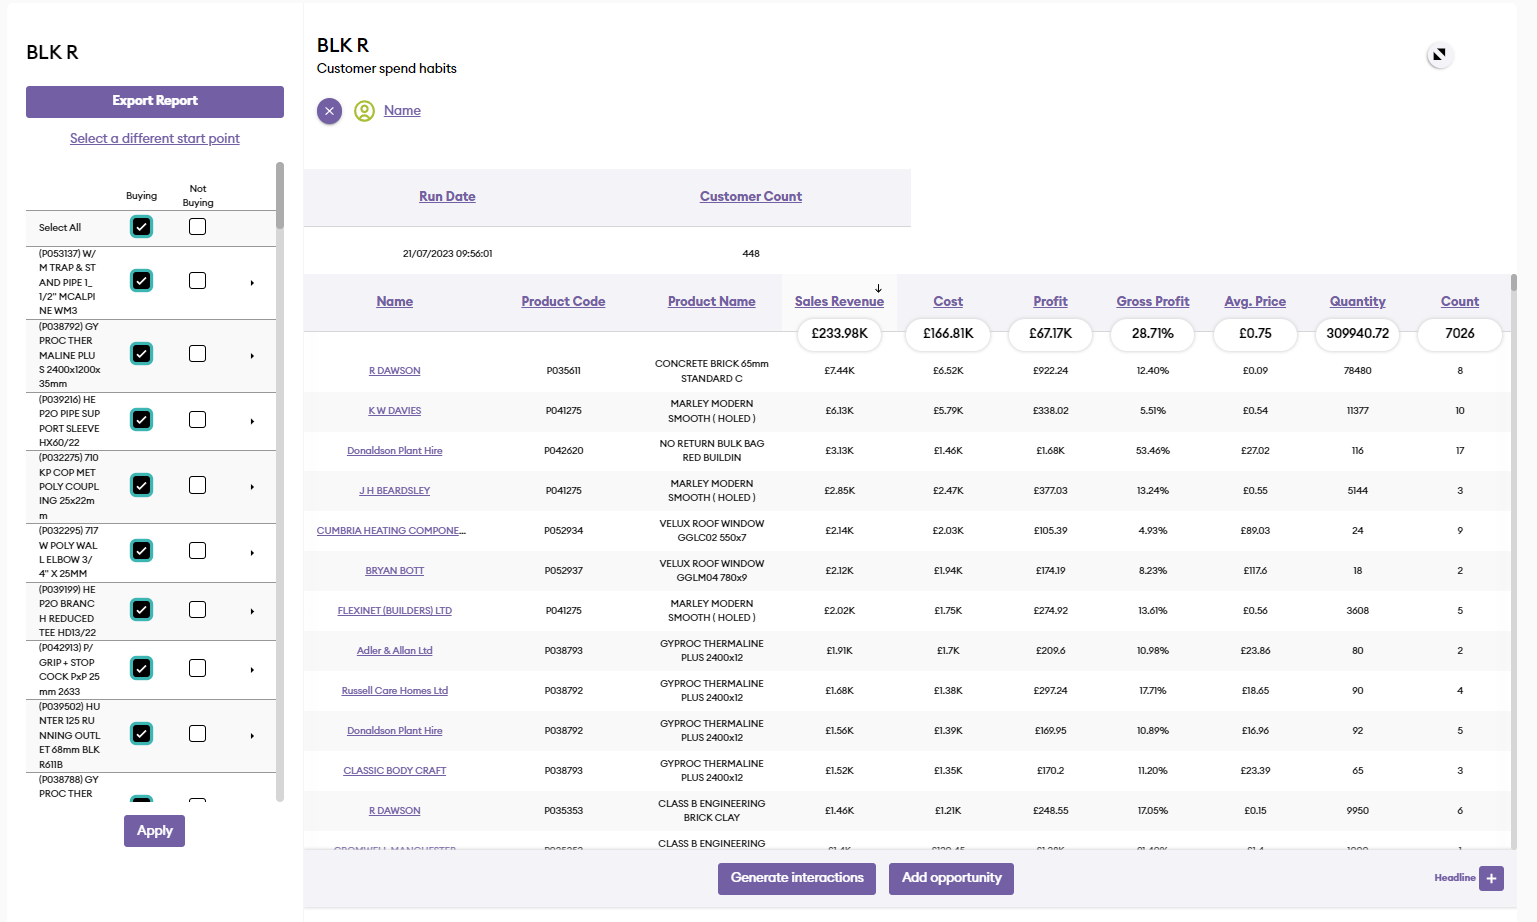Uncheck Buying box for Select All row
Image resolution: width=1537 pixels, height=922 pixels.
(142, 227)
